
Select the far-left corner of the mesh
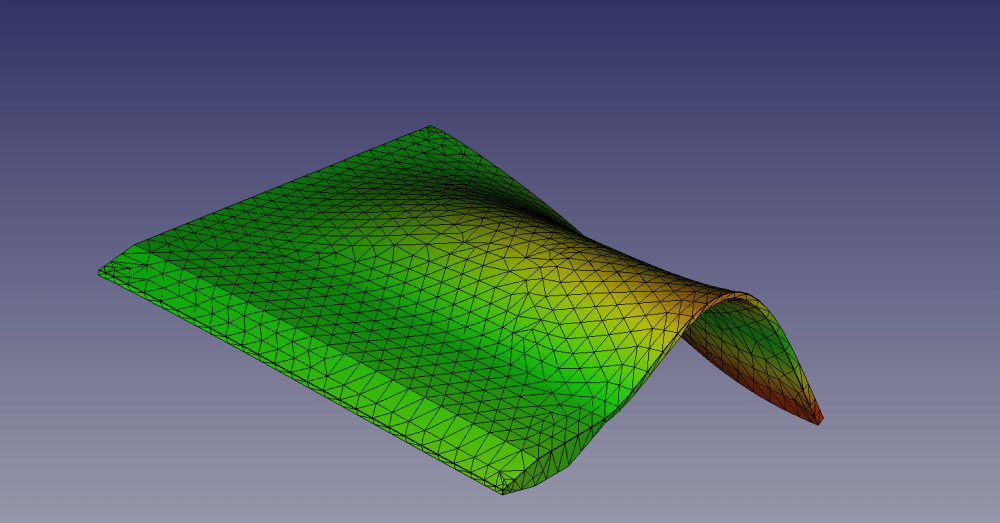[101, 272]
